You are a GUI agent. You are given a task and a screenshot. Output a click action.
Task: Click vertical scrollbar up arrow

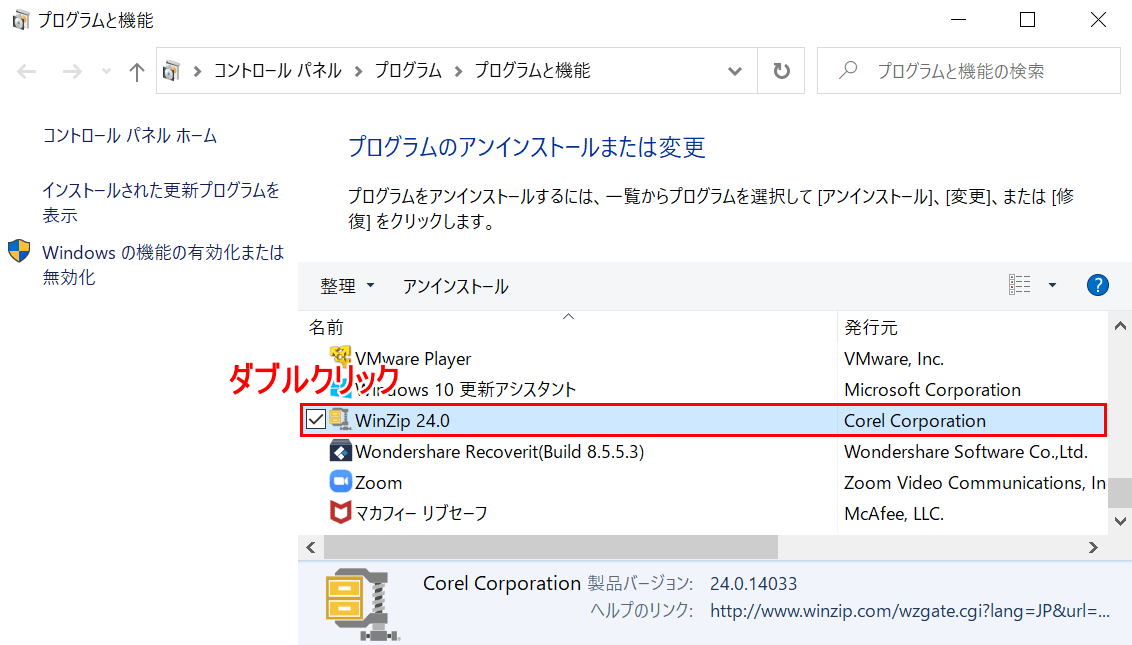tap(1120, 326)
